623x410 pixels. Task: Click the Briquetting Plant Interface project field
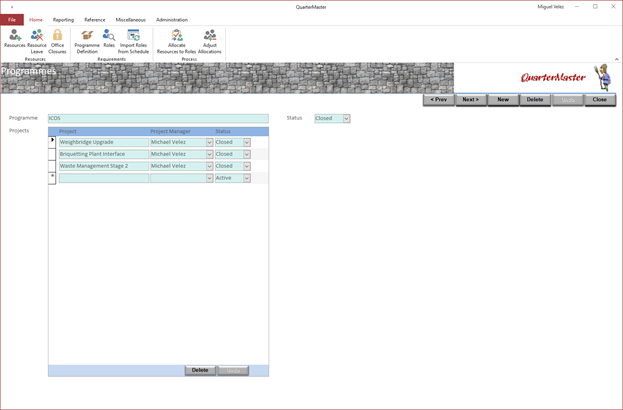(x=104, y=154)
